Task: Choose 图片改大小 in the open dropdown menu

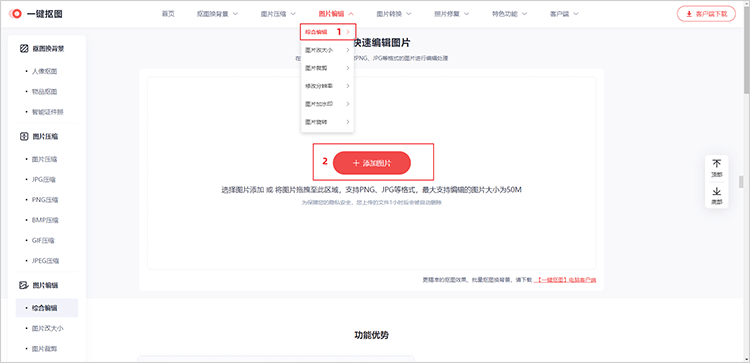Action: point(328,50)
